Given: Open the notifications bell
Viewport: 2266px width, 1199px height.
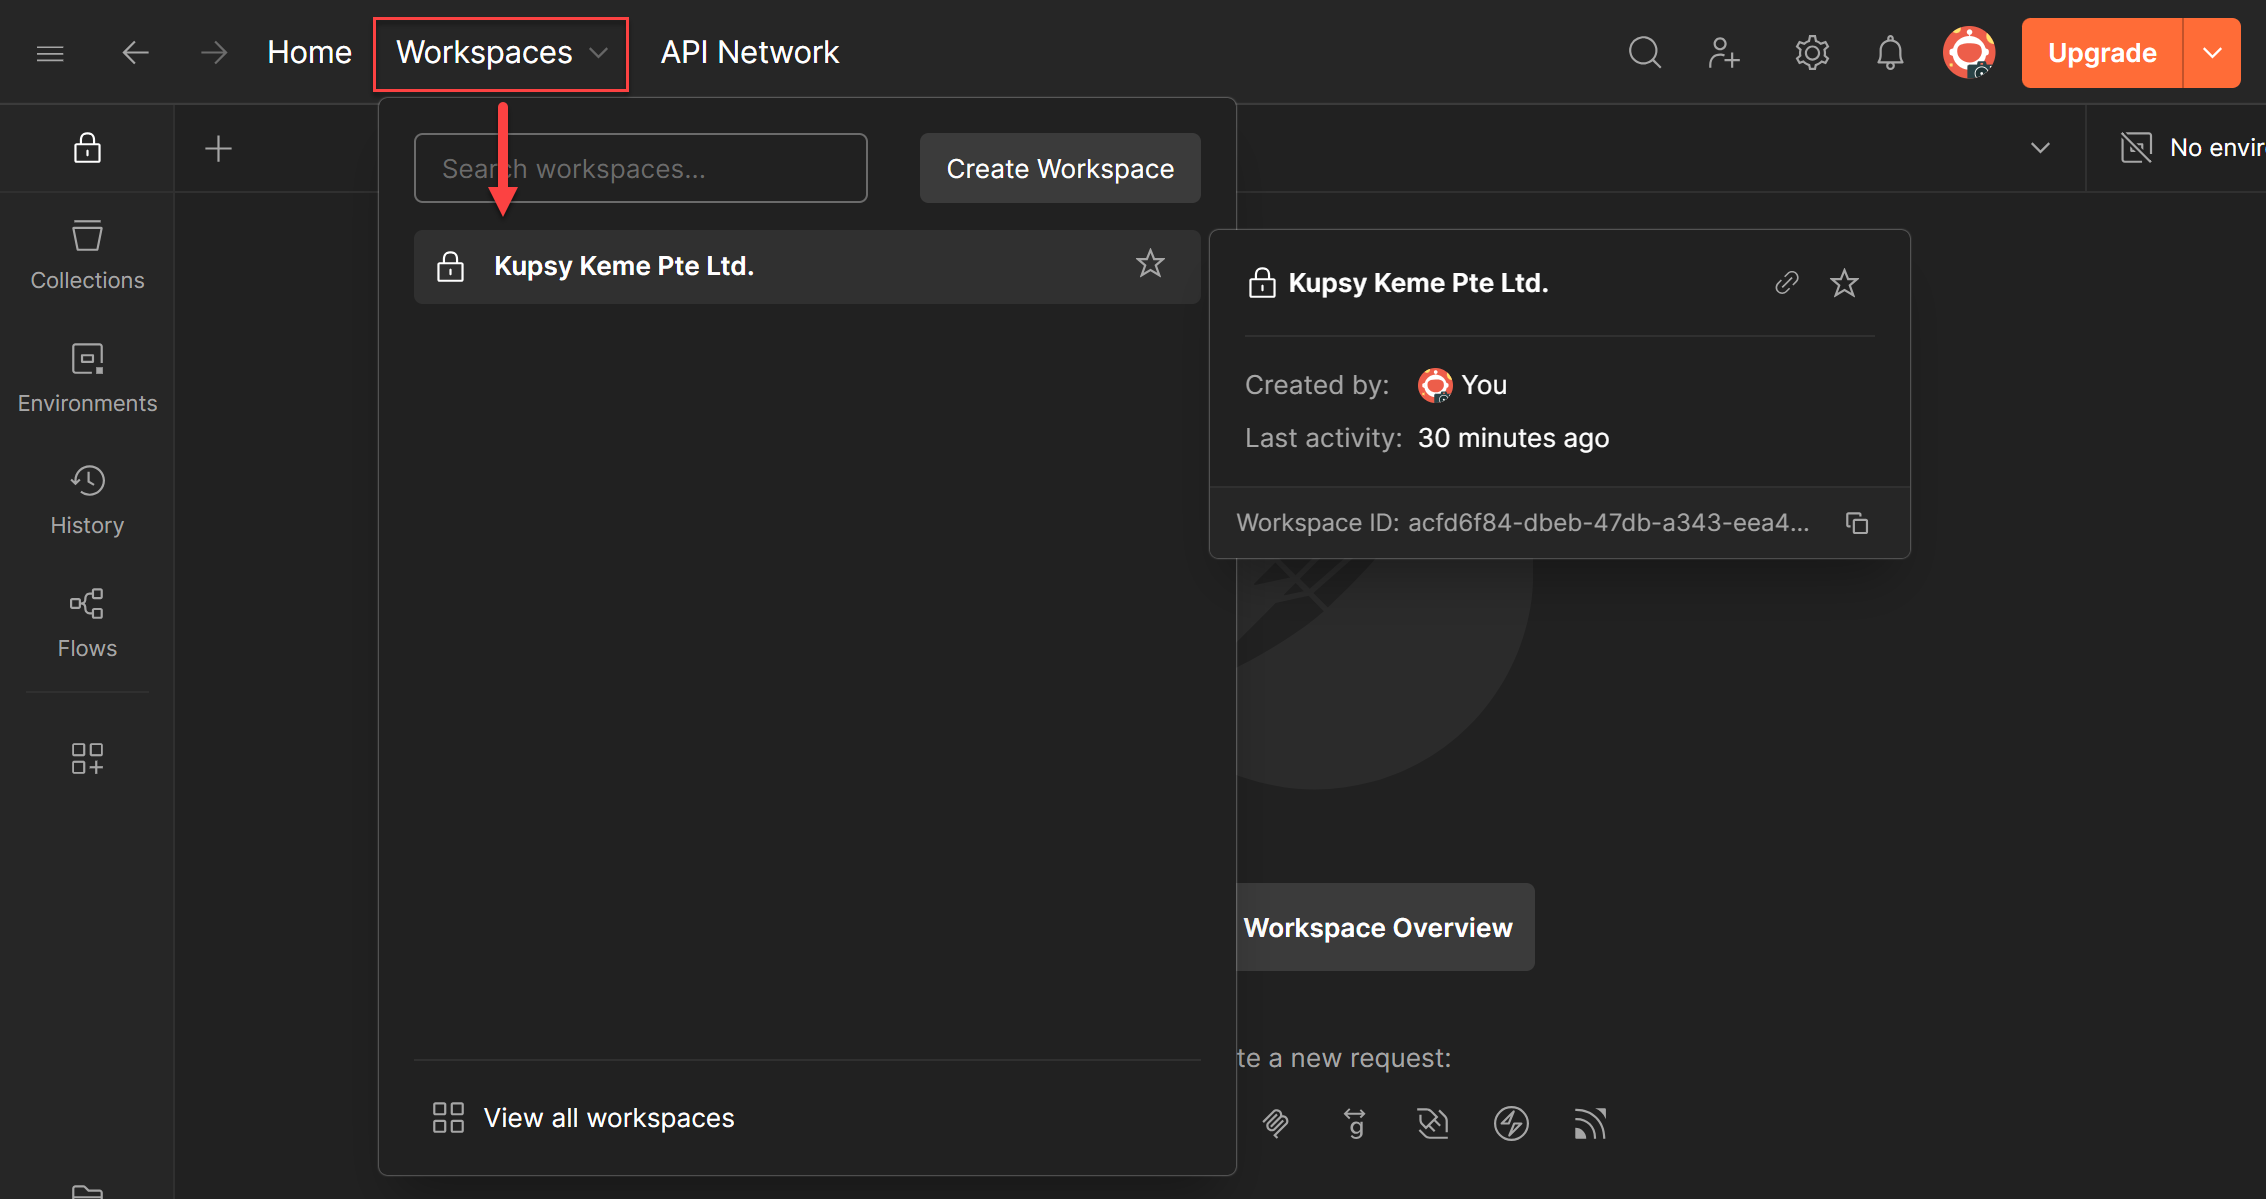Looking at the screenshot, I should pos(1889,52).
